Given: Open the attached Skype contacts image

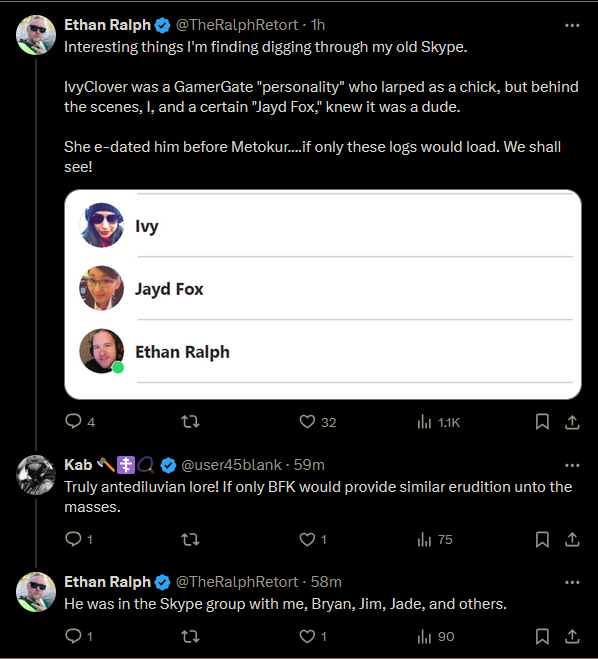Looking at the screenshot, I should coord(323,294).
